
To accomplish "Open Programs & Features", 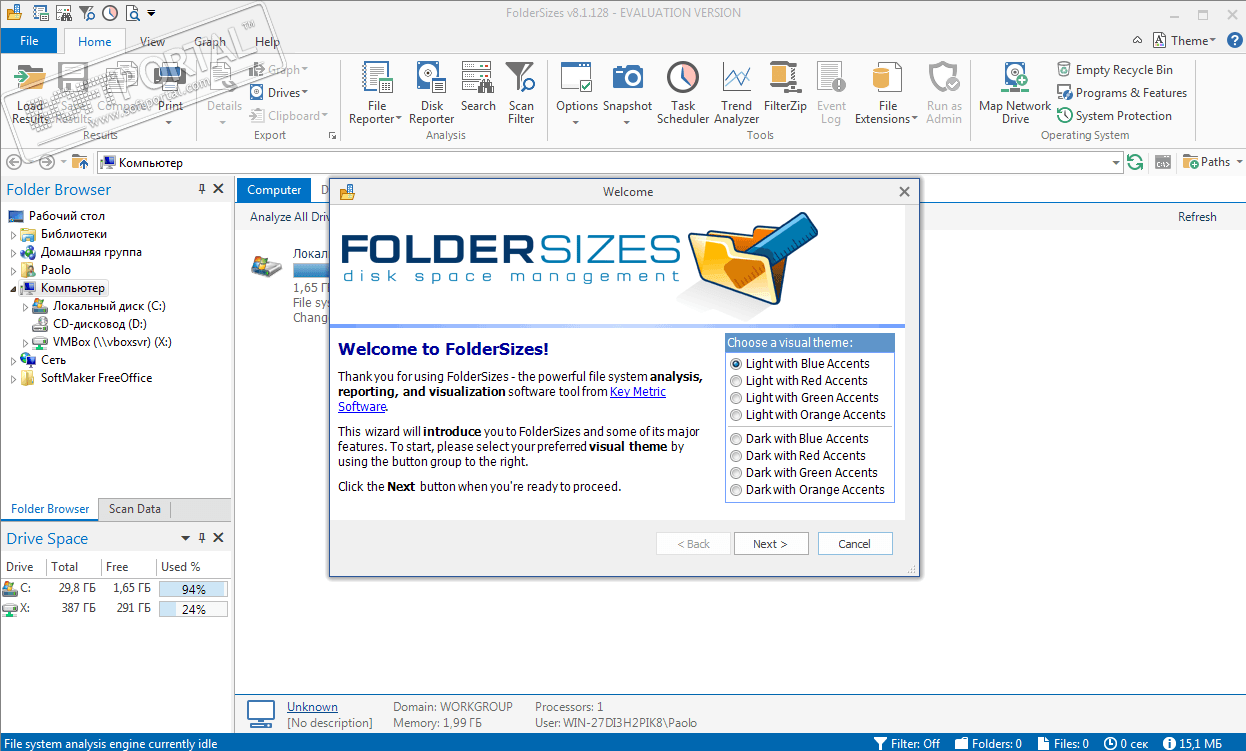I will [1122, 93].
